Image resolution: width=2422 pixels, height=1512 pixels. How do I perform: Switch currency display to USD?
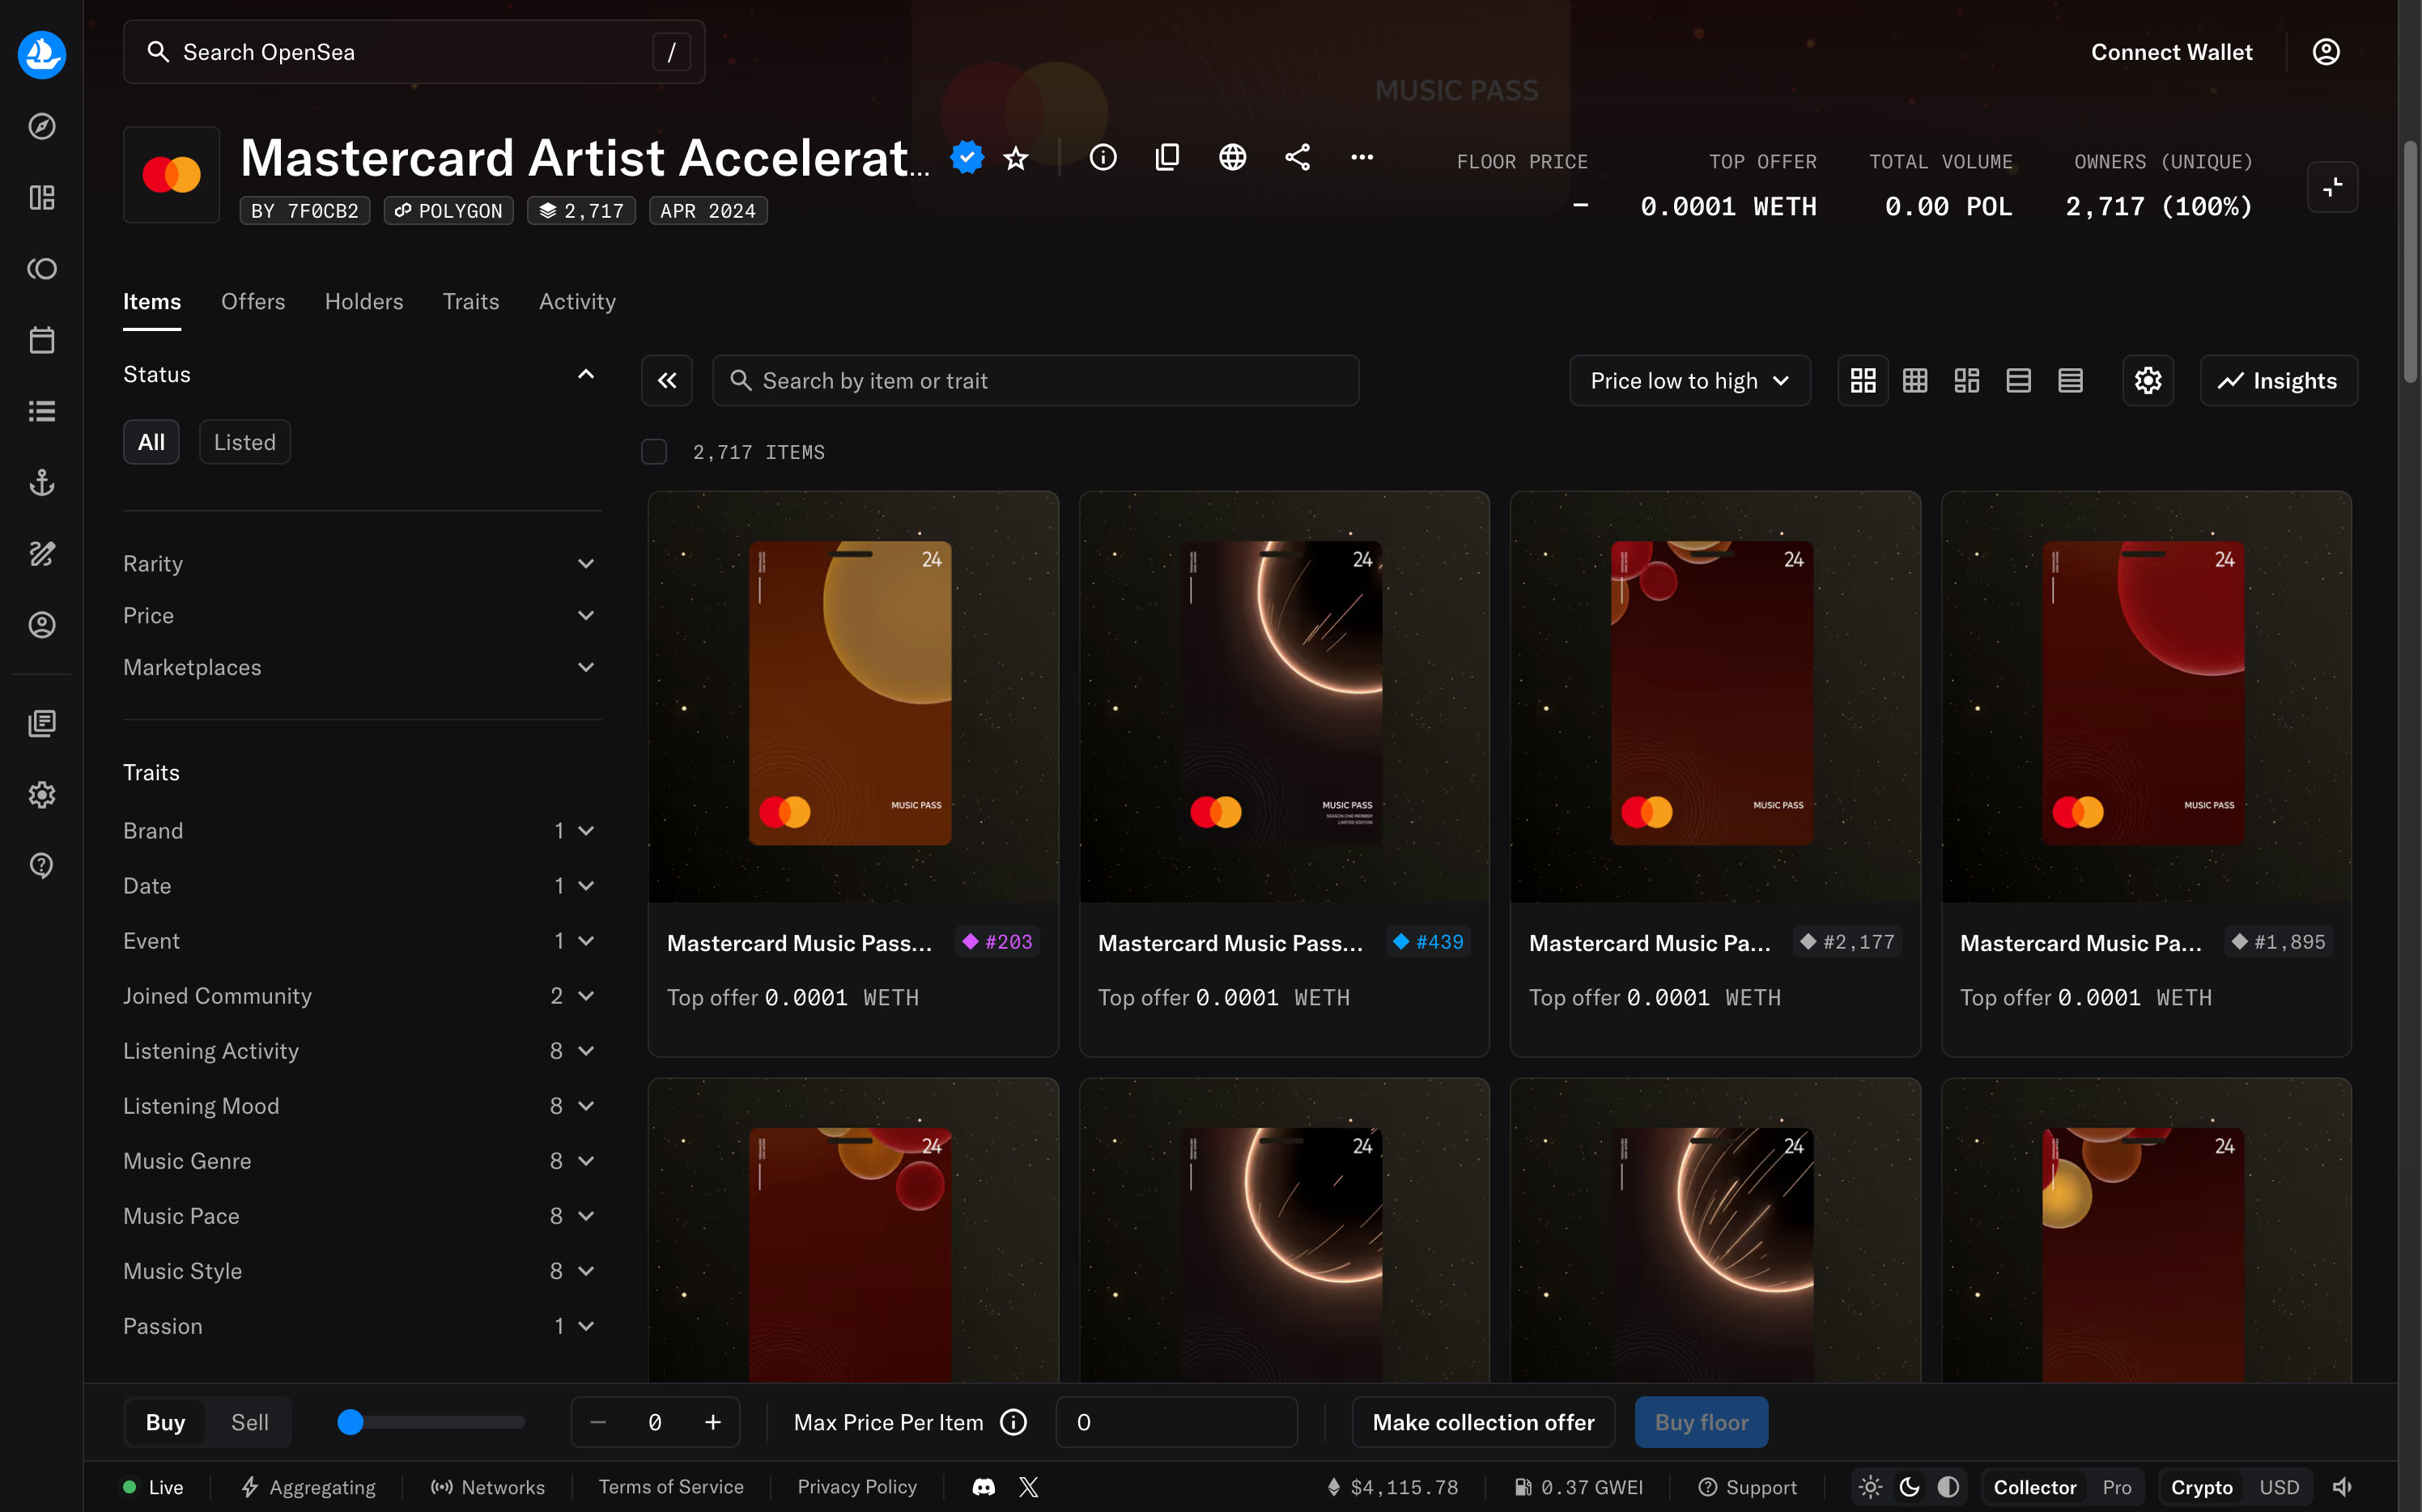(x=2279, y=1487)
